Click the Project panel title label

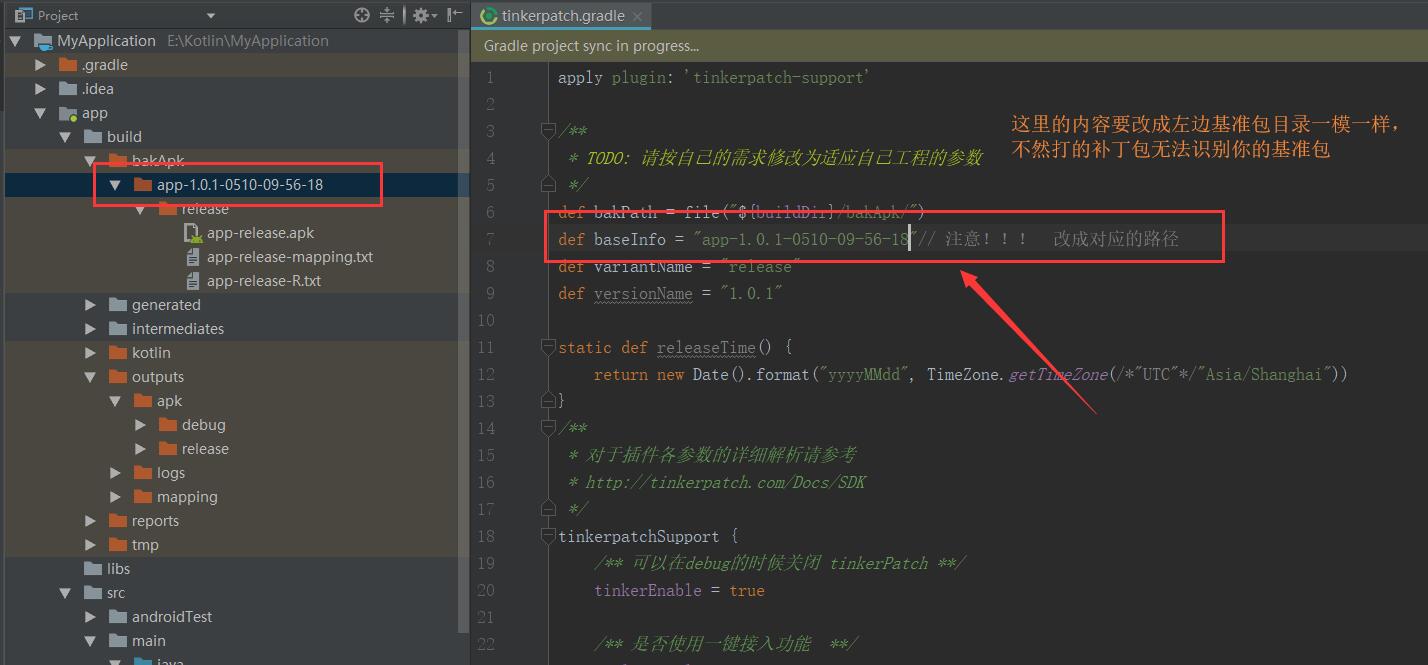tap(58, 15)
